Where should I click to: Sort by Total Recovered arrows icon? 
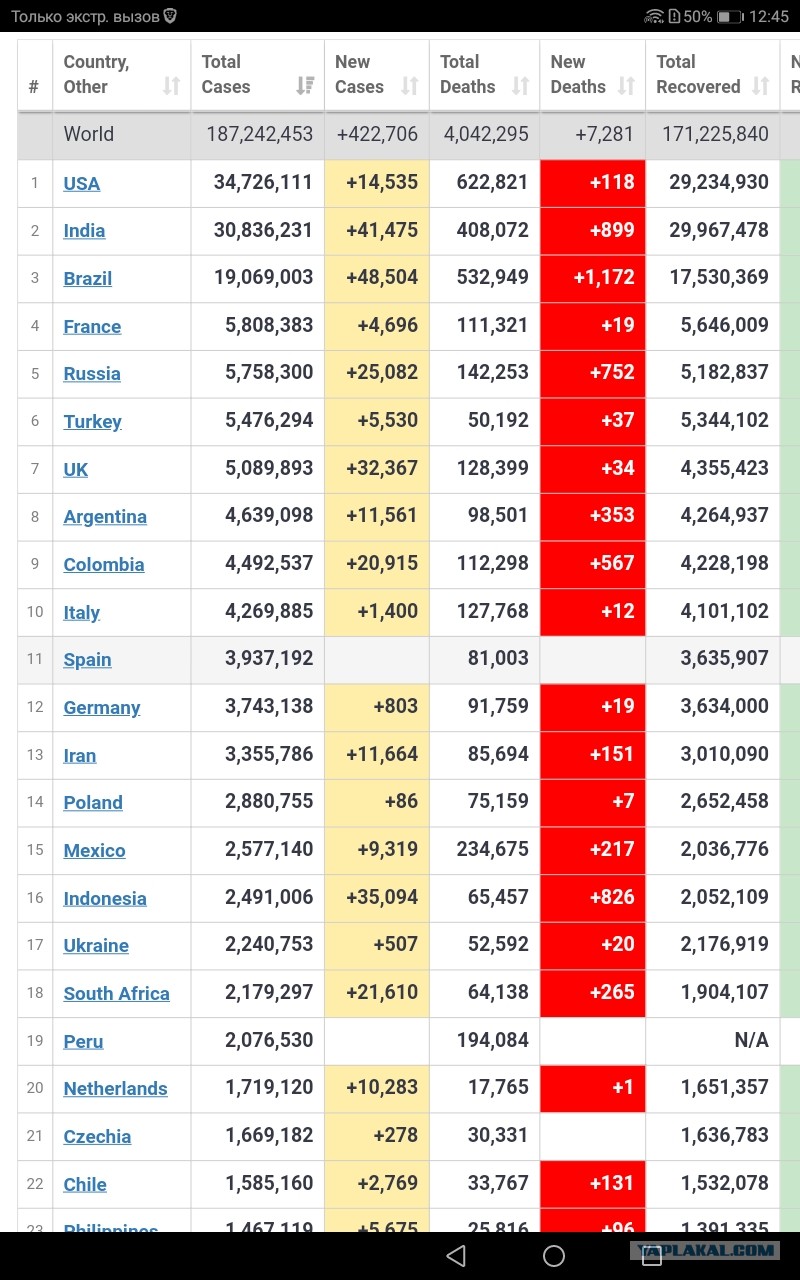click(760, 86)
